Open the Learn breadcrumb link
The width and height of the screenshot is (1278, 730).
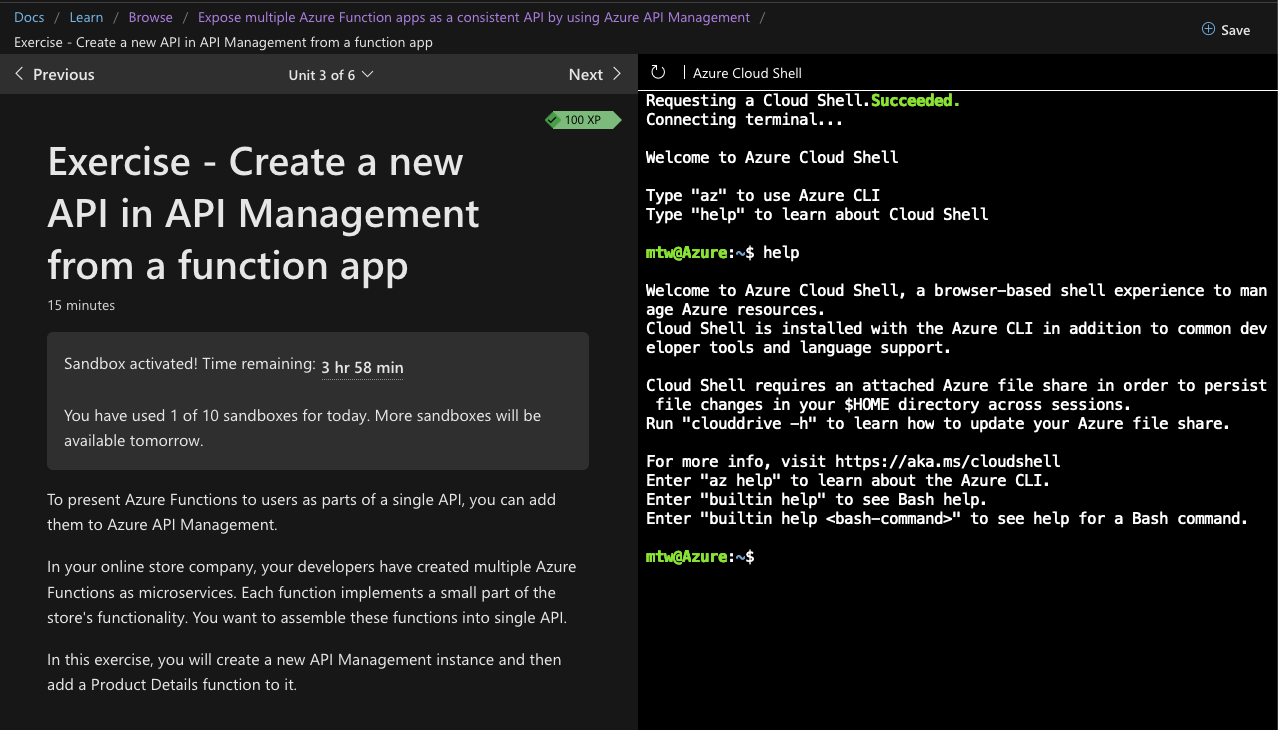pos(86,16)
